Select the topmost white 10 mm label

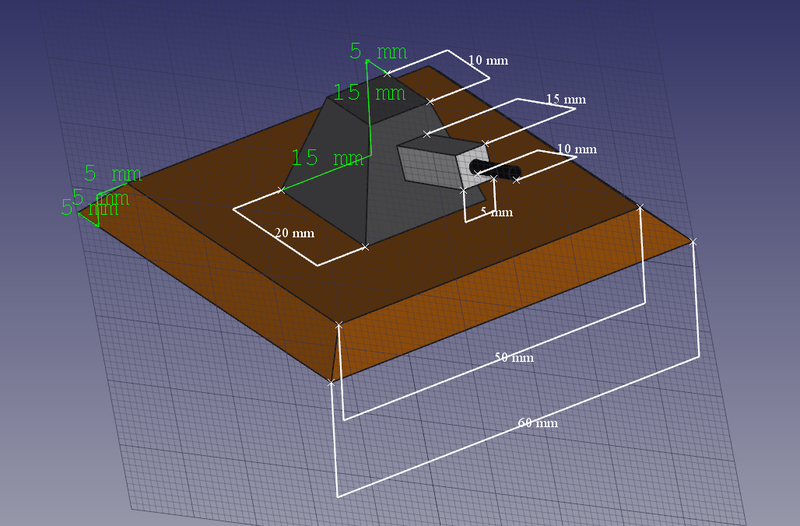[x=488, y=61]
